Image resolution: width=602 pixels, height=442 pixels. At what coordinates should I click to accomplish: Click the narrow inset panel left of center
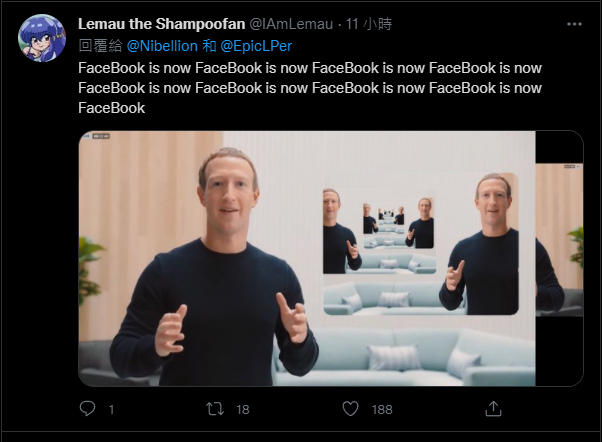pos(341,230)
